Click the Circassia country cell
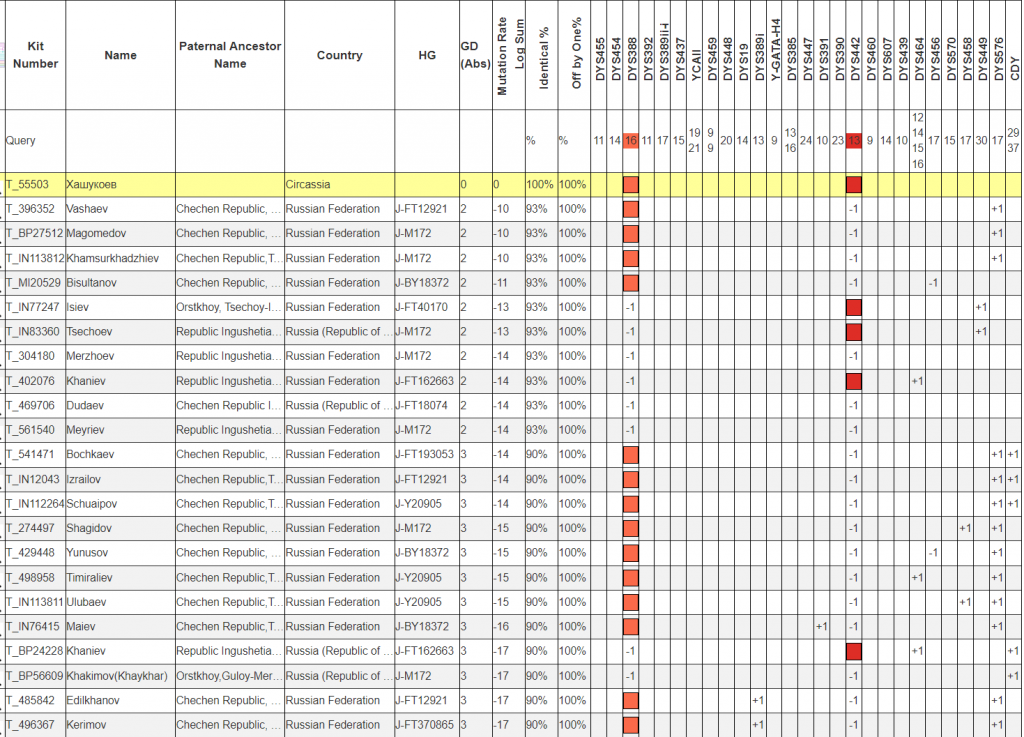The image size is (1024, 737). (x=308, y=185)
